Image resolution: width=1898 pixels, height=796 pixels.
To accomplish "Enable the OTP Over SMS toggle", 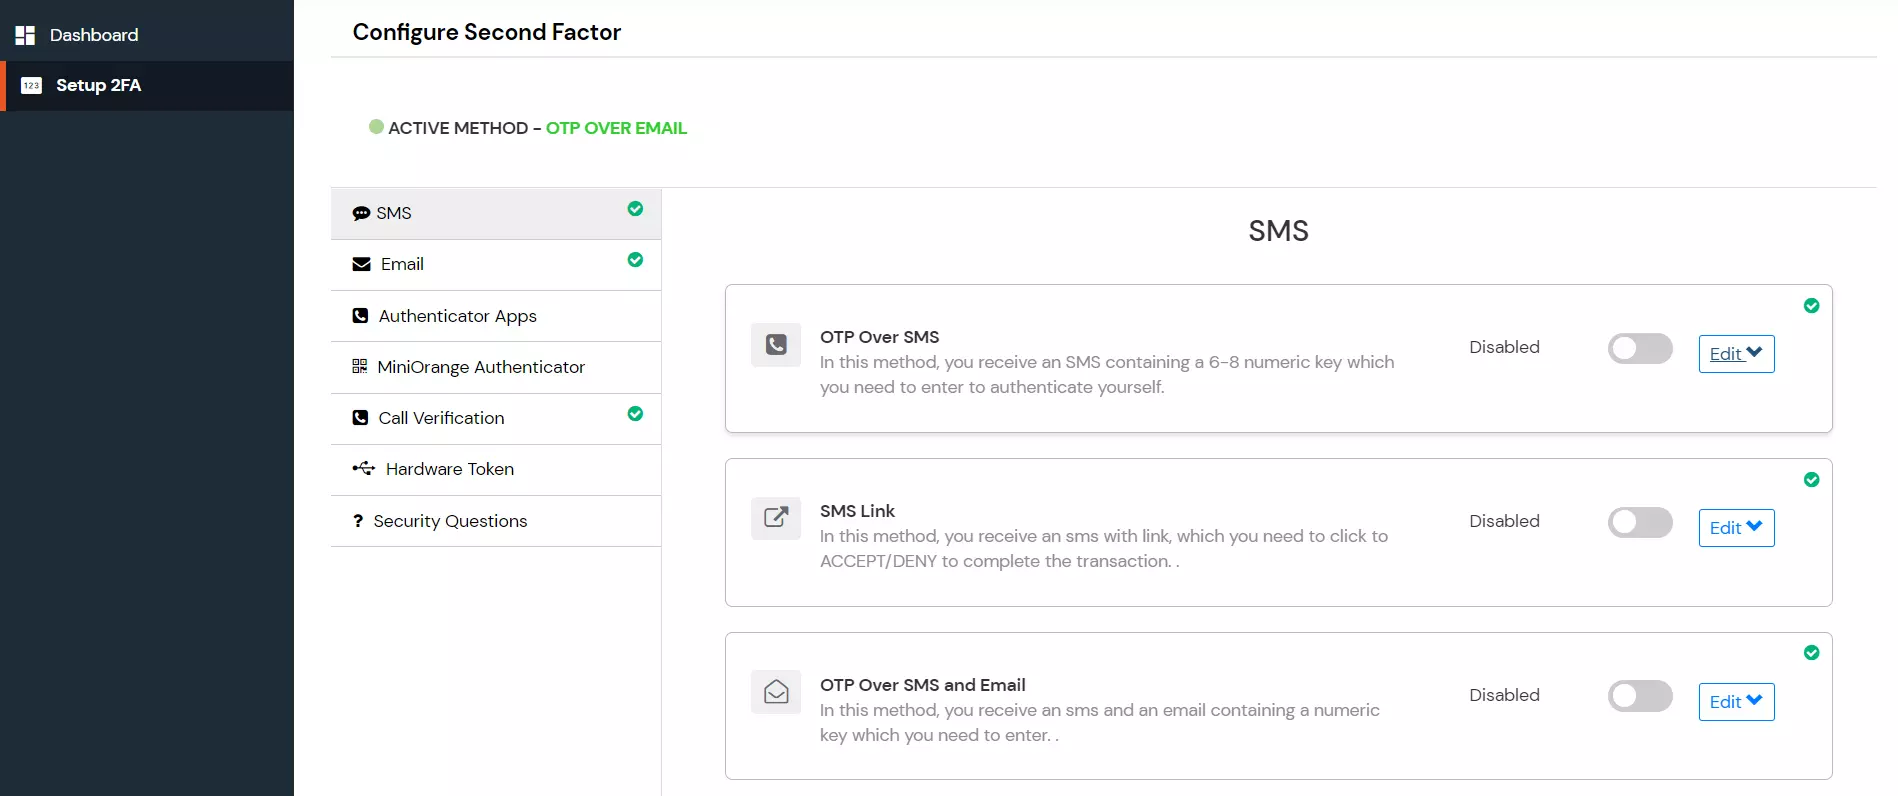I will coord(1640,348).
